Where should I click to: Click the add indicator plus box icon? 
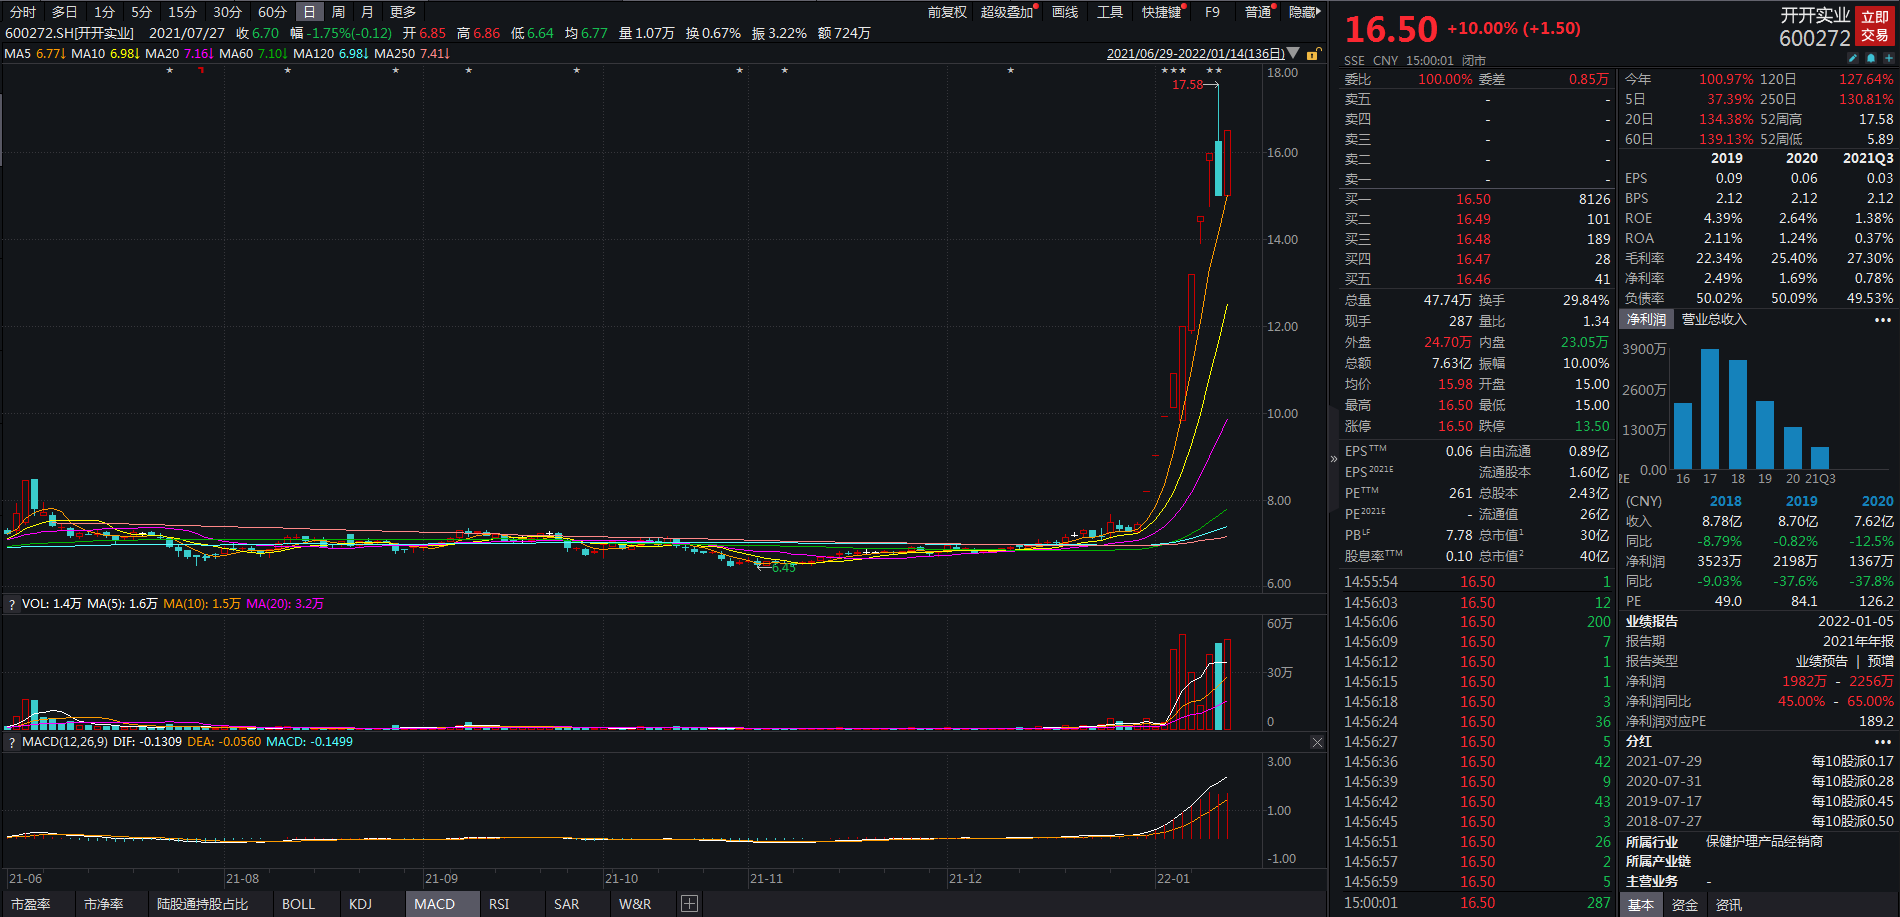pyautogui.click(x=689, y=904)
